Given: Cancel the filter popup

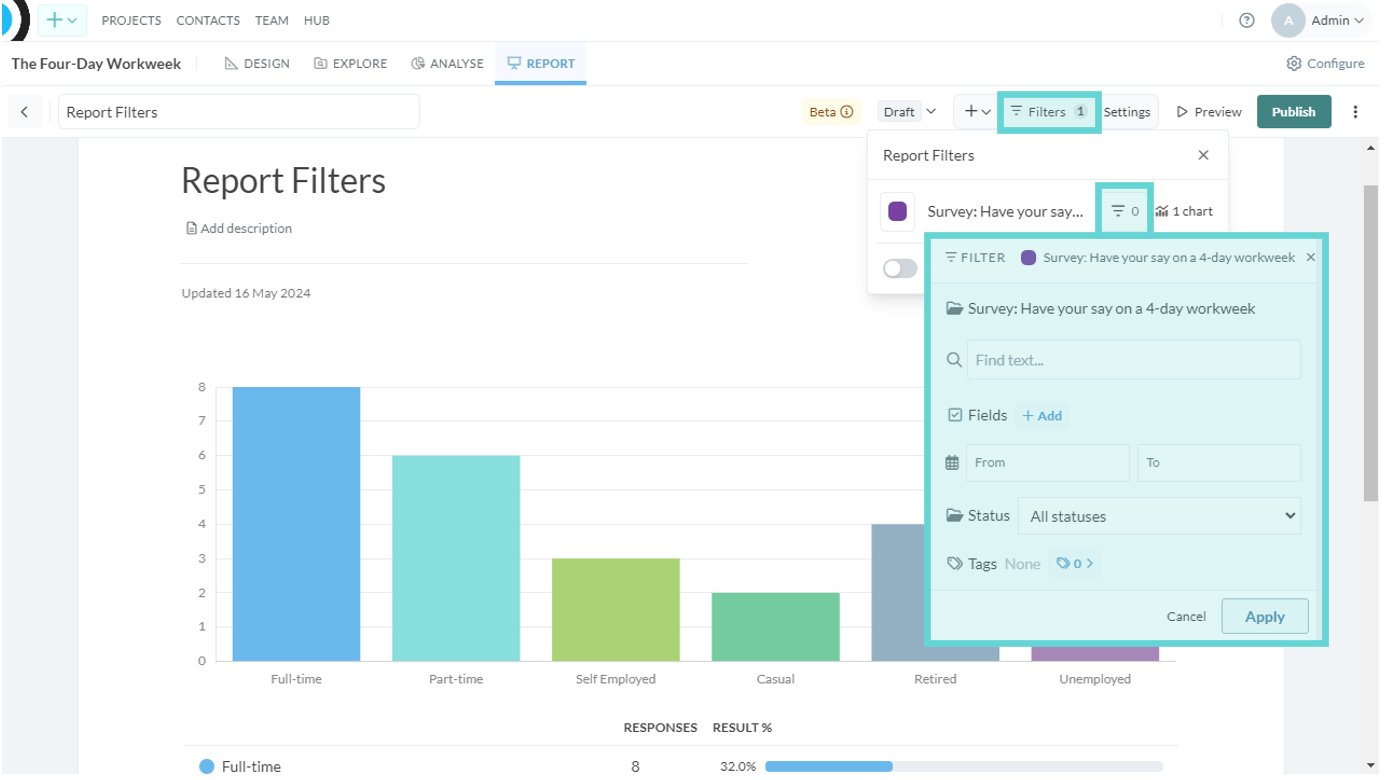Looking at the screenshot, I should pyautogui.click(x=1186, y=616).
